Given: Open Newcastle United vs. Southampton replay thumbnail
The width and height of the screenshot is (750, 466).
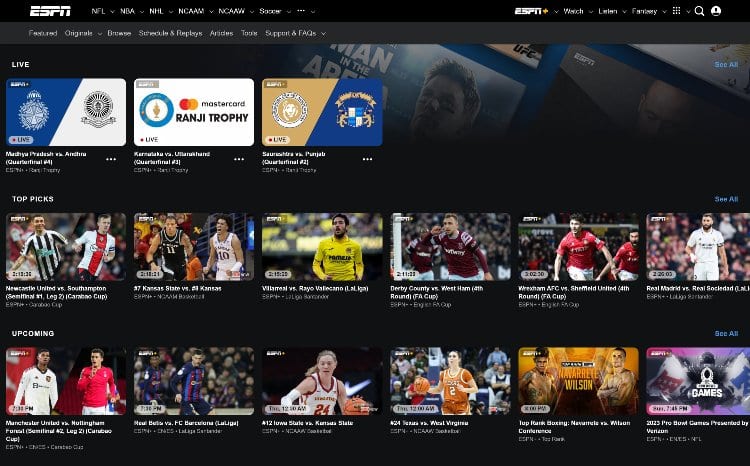Looking at the screenshot, I should 66,247.
